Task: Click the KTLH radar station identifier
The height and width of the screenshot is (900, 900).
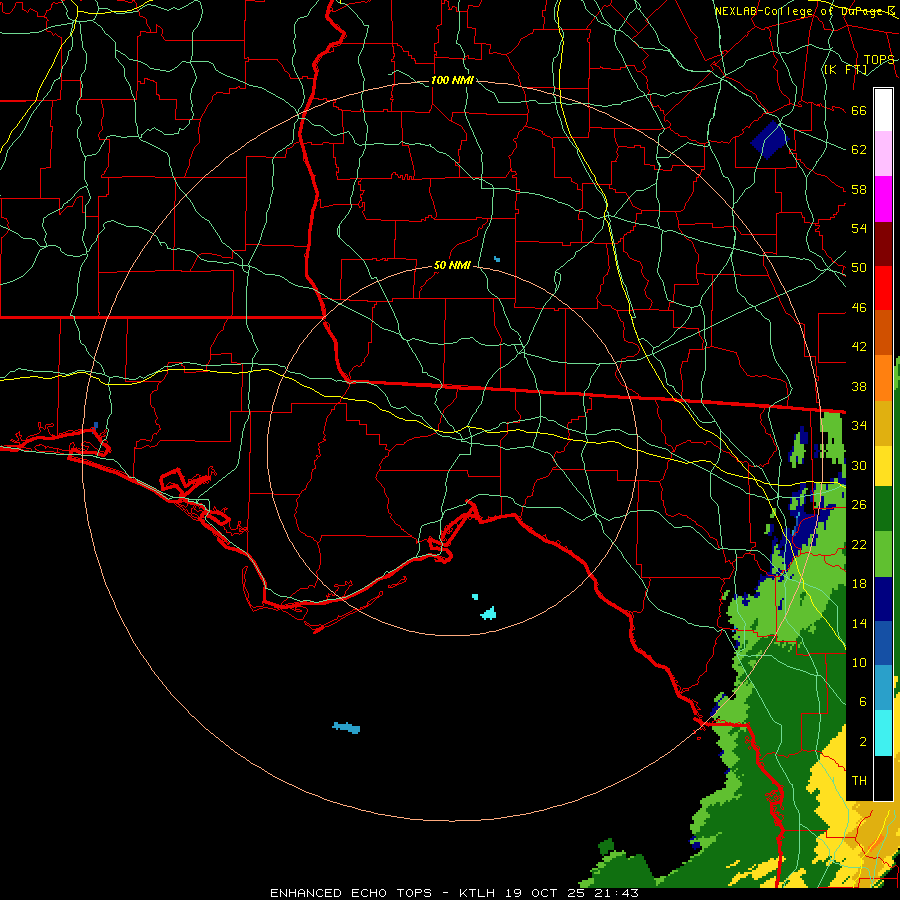Action: 478,893
